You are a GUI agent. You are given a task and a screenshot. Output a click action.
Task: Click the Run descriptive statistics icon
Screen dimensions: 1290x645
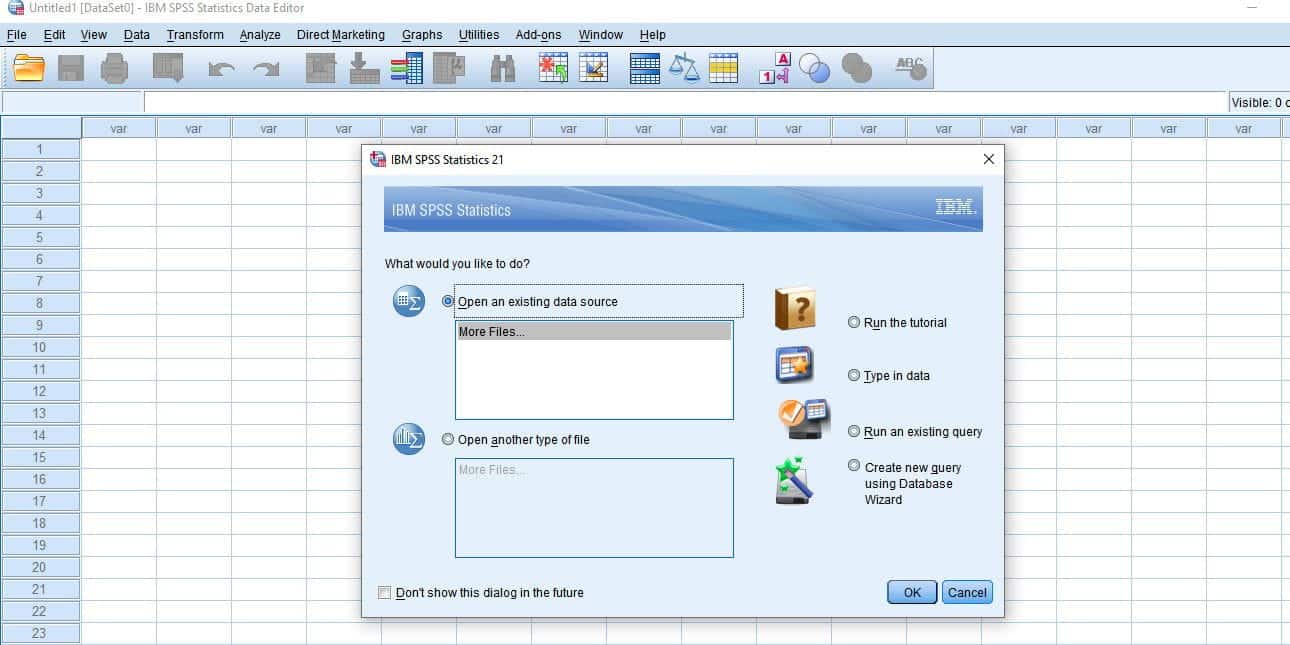pos(450,68)
